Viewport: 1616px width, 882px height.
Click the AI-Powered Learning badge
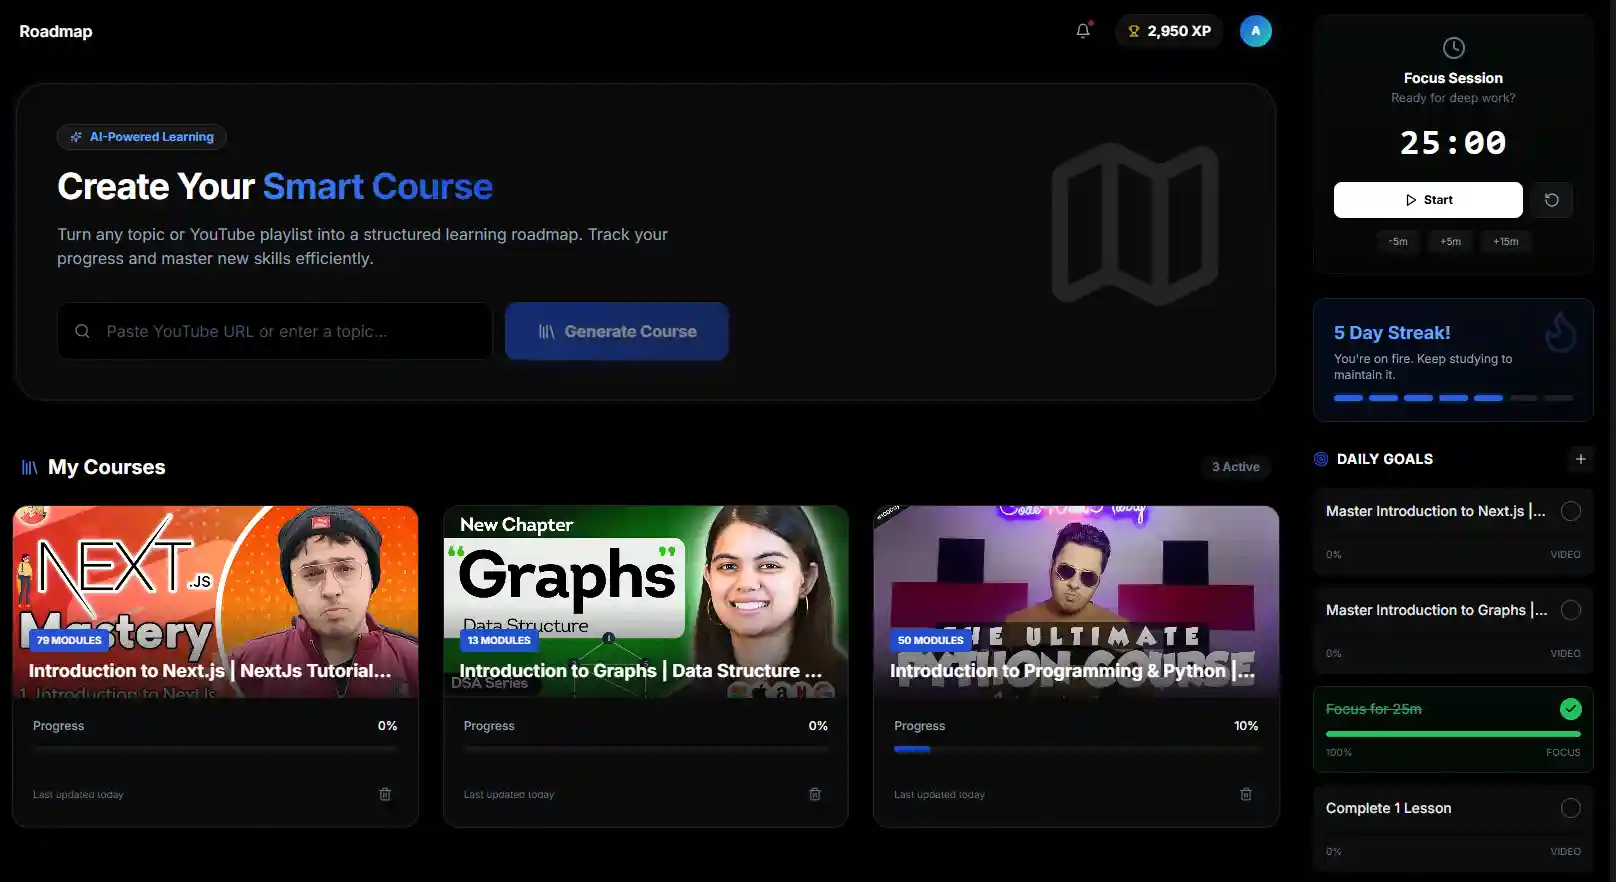click(x=142, y=137)
